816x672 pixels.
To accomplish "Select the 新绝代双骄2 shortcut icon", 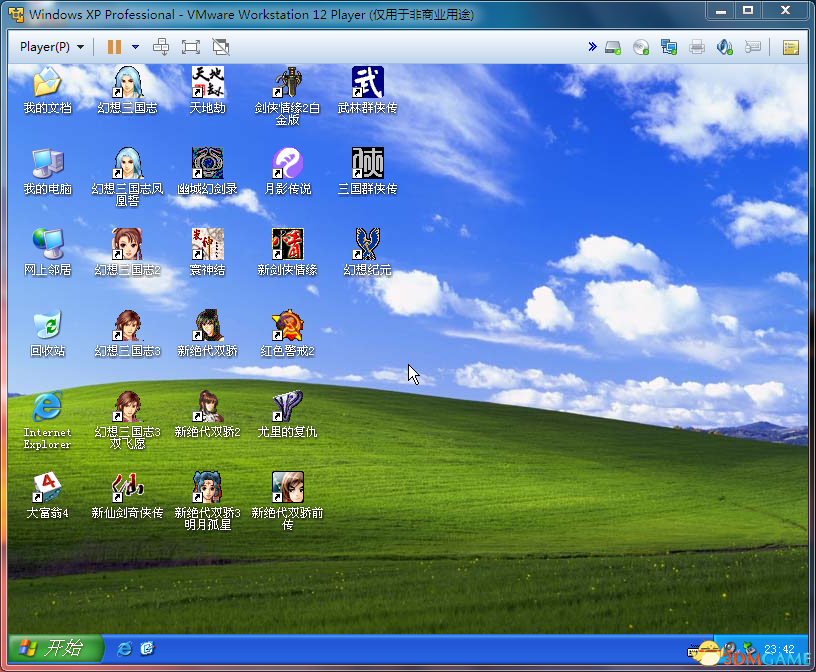I will 208,414.
